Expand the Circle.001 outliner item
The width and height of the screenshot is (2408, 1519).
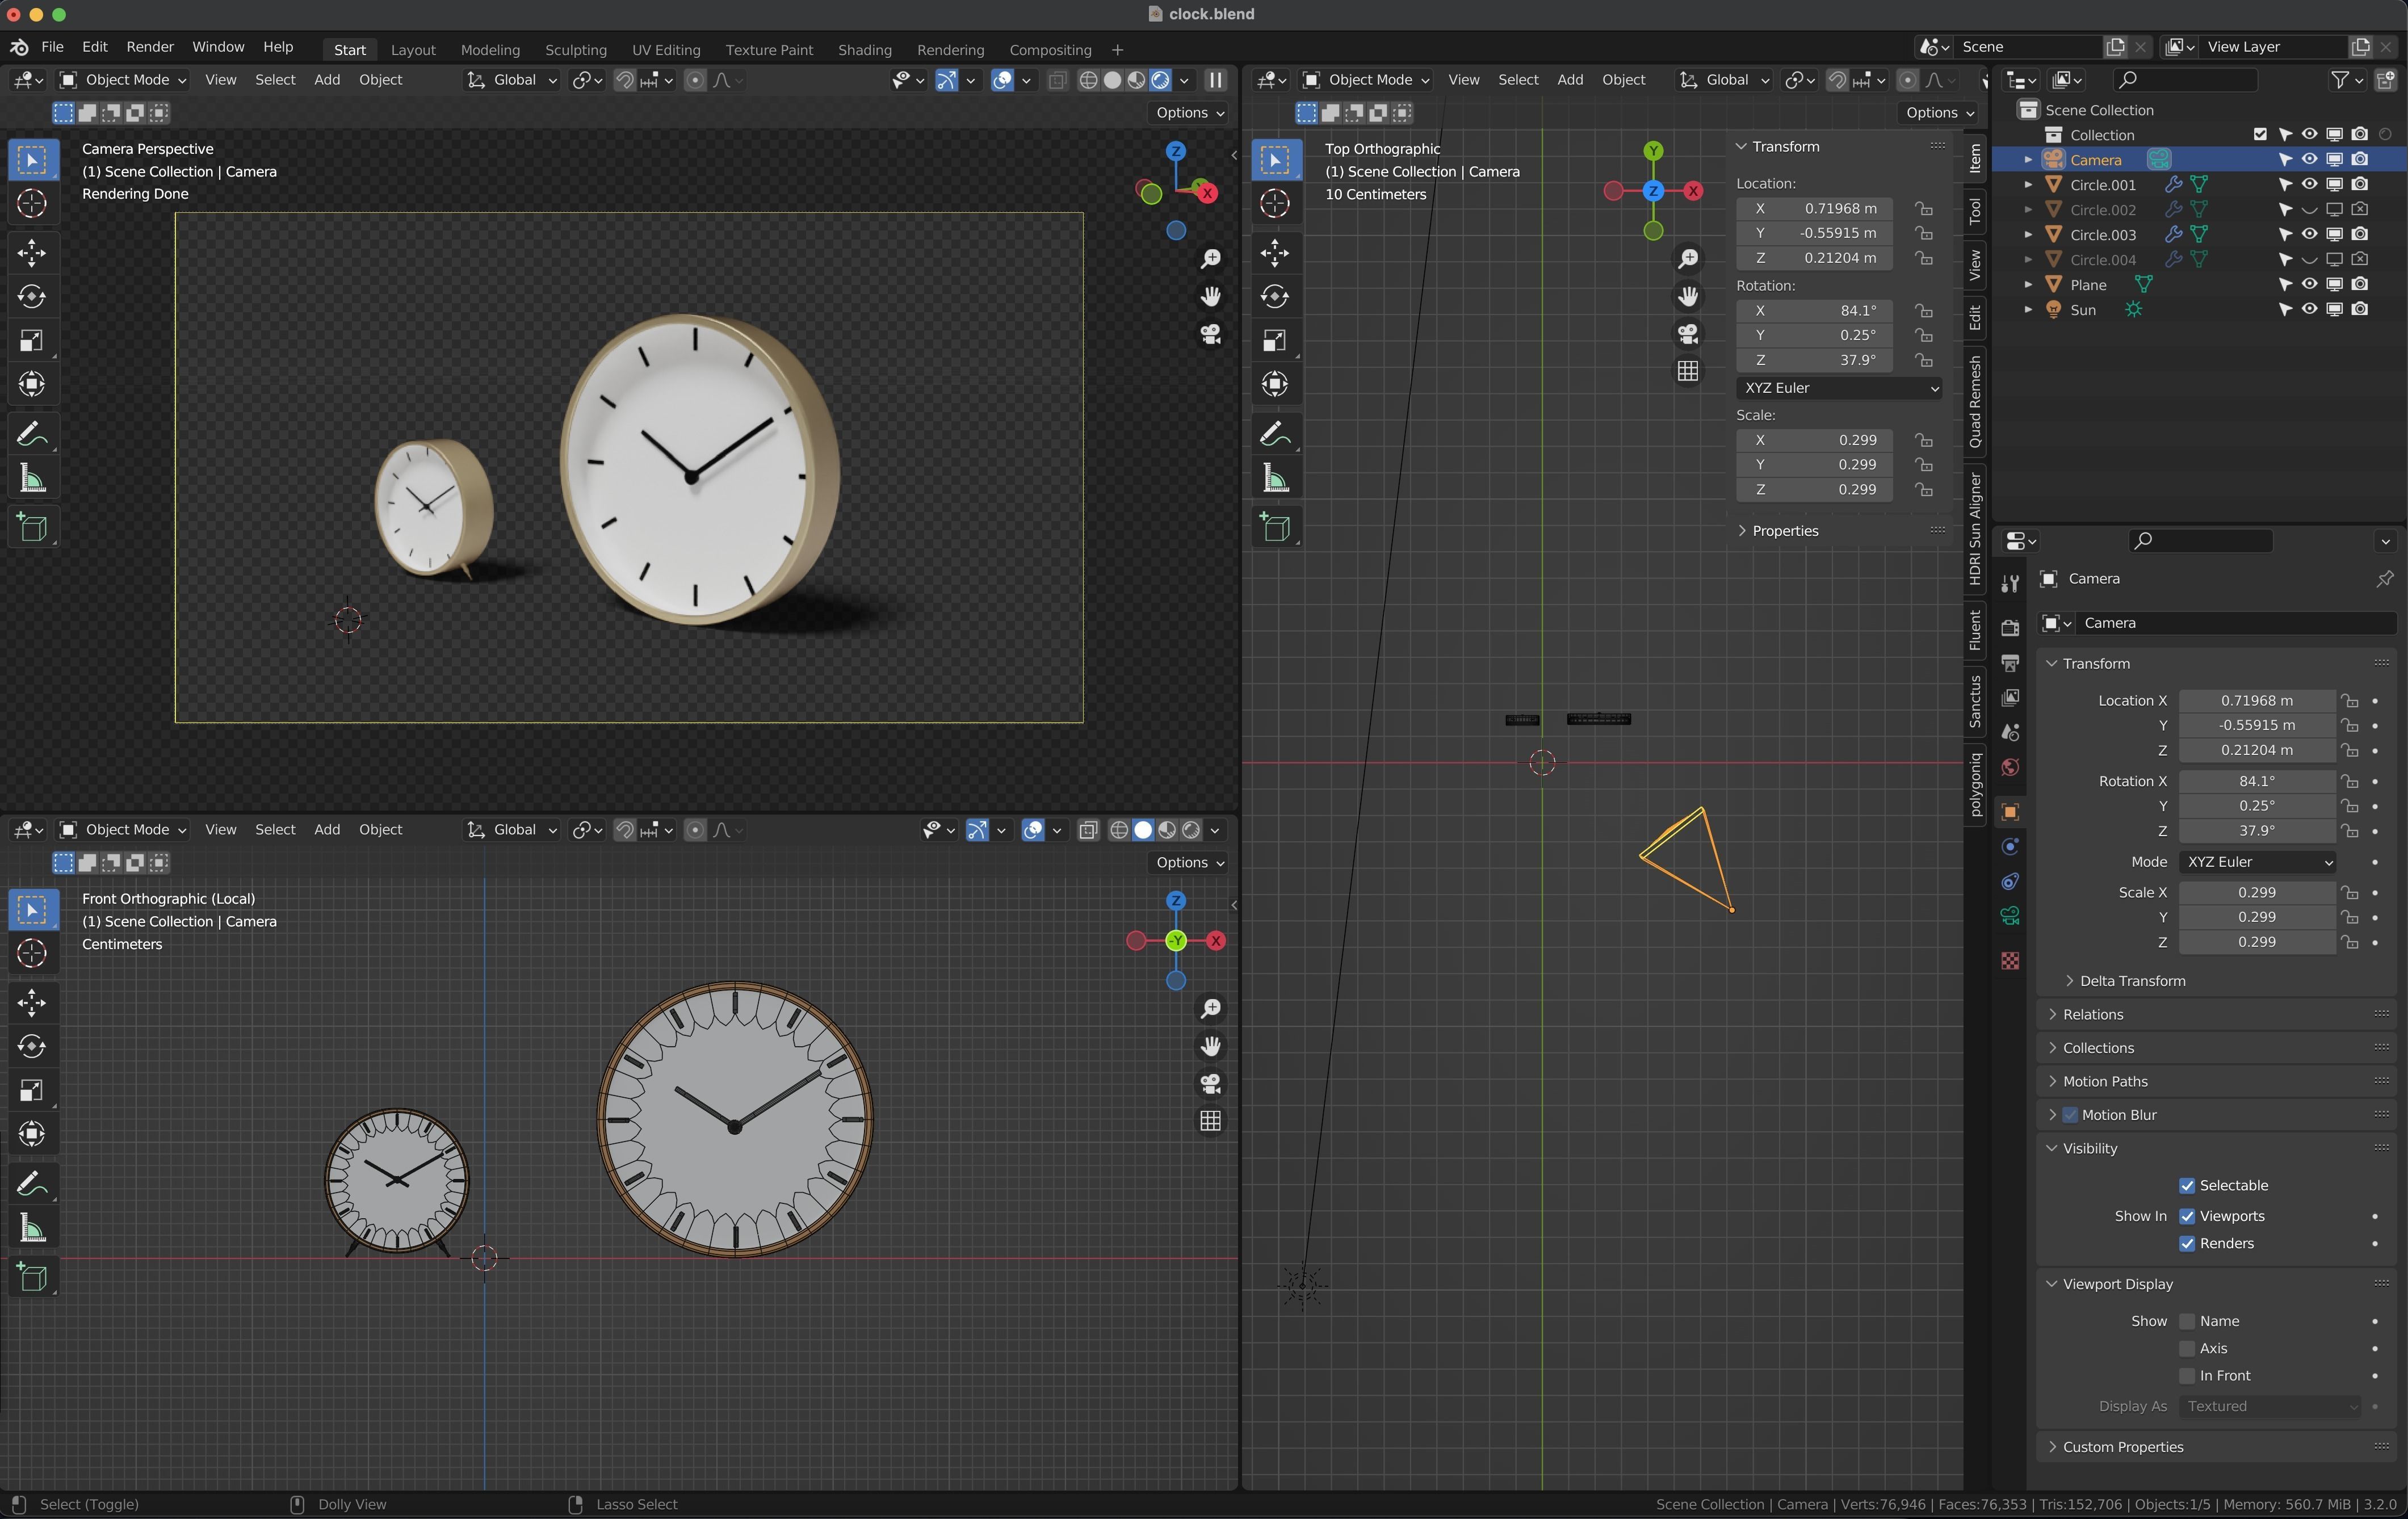(x=2028, y=184)
